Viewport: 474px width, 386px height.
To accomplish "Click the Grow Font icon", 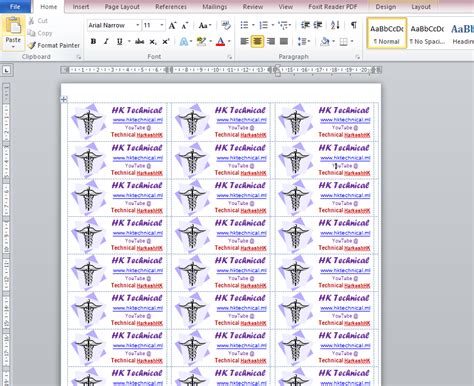I will tap(172, 25).
